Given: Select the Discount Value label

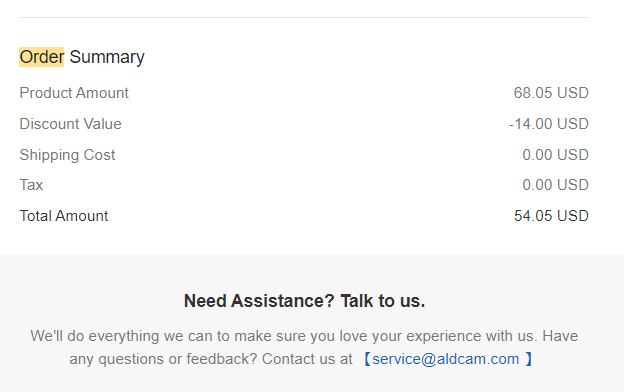Looking at the screenshot, I should (x=70, y=124).
